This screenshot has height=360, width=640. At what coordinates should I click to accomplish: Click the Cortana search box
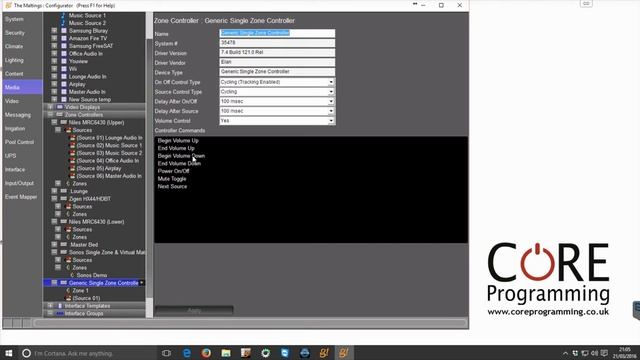(88, 353)
